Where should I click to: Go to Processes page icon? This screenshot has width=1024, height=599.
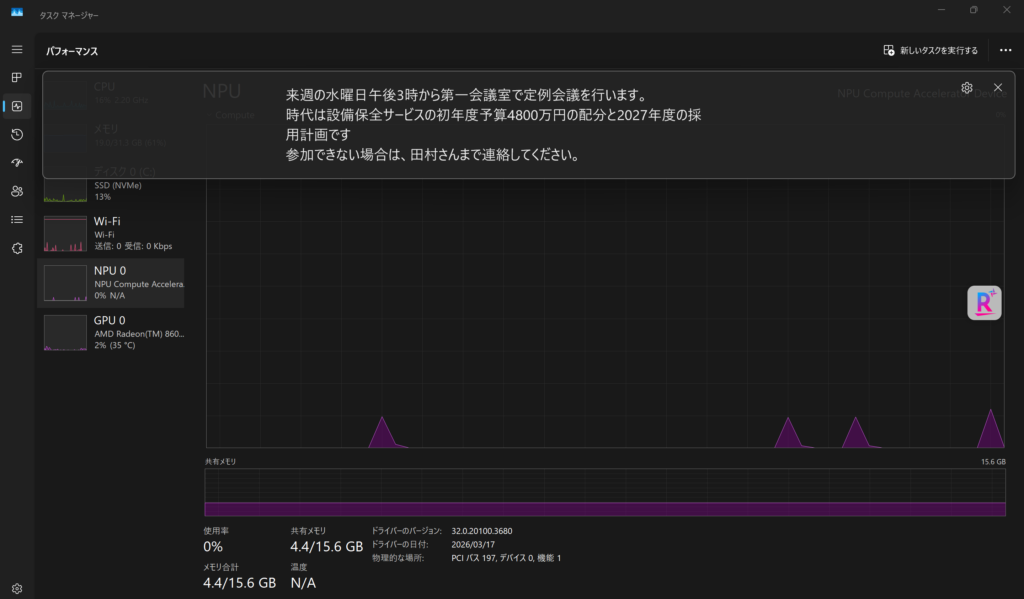[17, 78]
